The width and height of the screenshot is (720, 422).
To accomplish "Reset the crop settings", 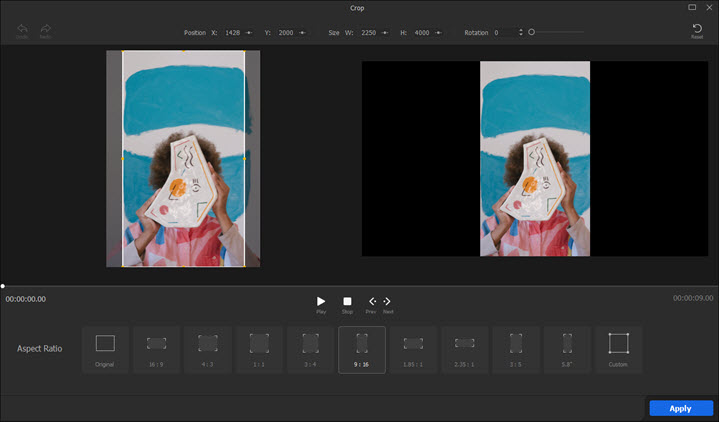I will pyautogui.click(x=697, y=30).
